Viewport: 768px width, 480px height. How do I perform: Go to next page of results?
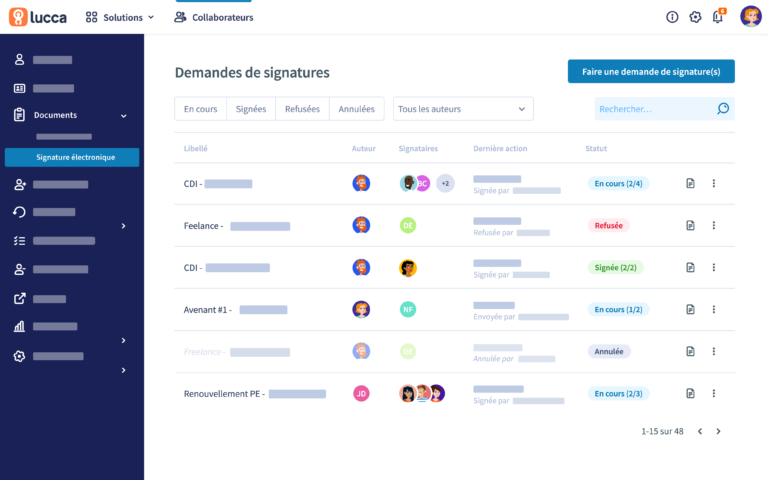click(x=718, y=432)
